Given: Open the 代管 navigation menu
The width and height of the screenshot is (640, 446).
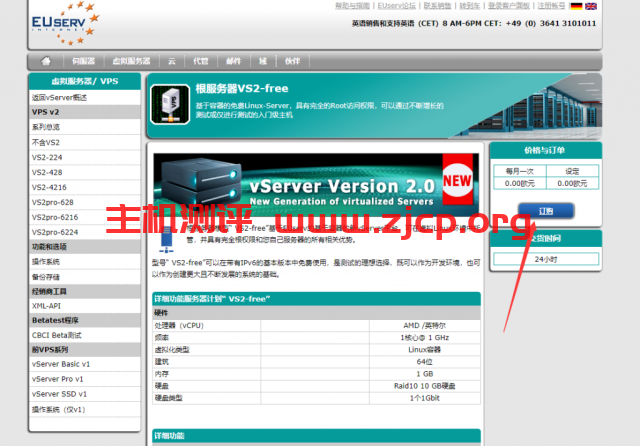Looking at the screenshot, I should pyautogui.click(x=200, y=61).
